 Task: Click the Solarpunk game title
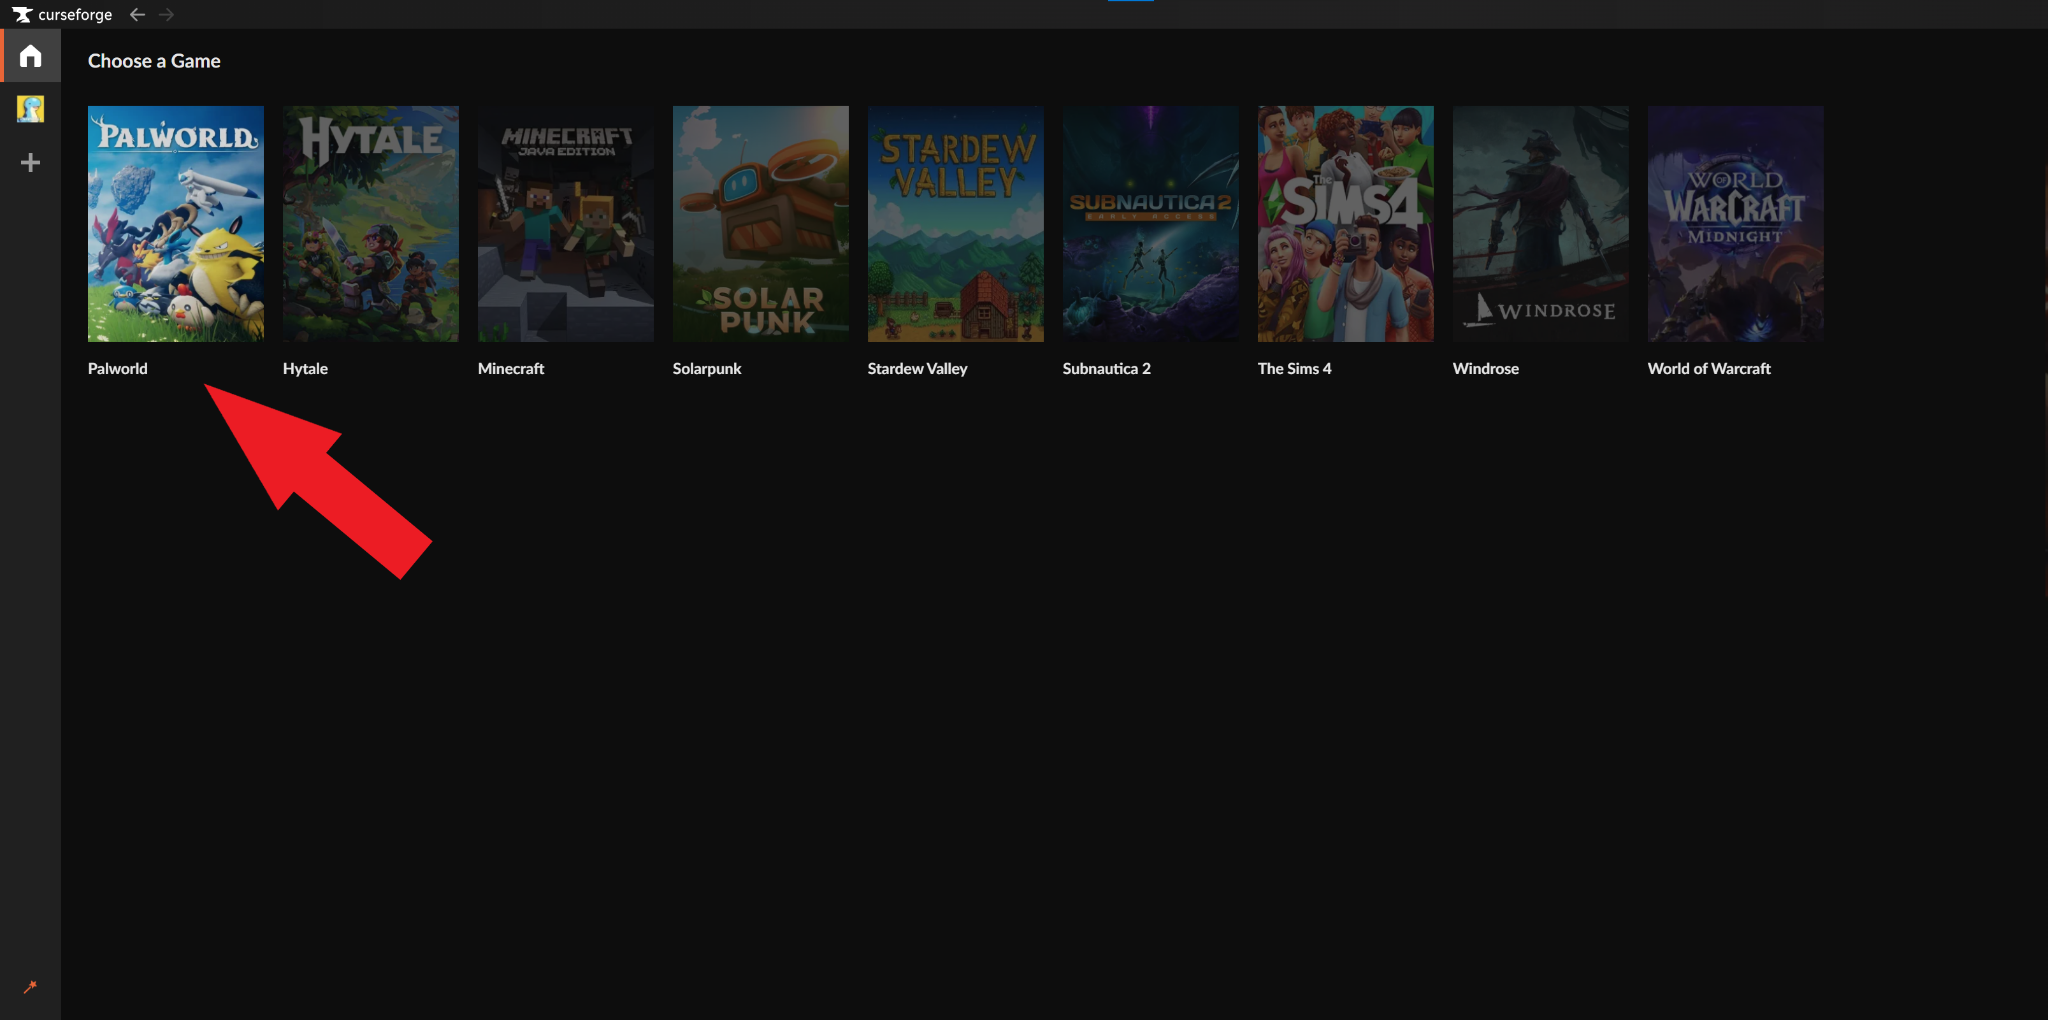coord(707,369)
